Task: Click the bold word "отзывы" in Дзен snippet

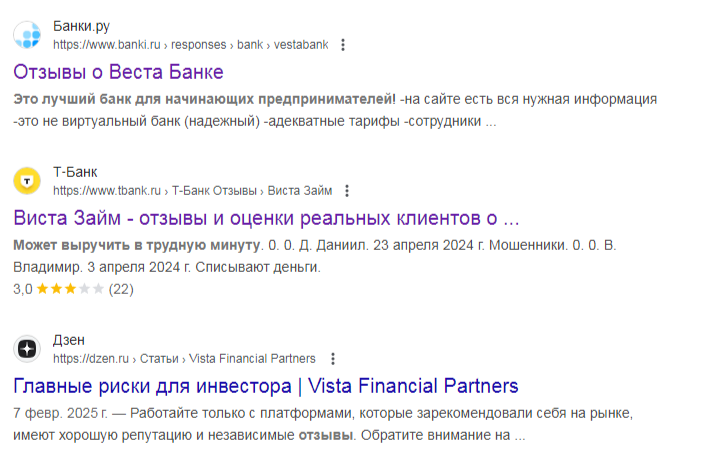Action: pos(325,435)
